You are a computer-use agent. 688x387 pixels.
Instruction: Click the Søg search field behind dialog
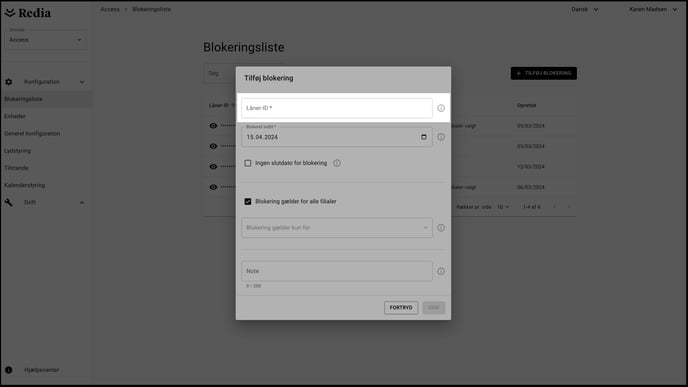tap(219, 73)
